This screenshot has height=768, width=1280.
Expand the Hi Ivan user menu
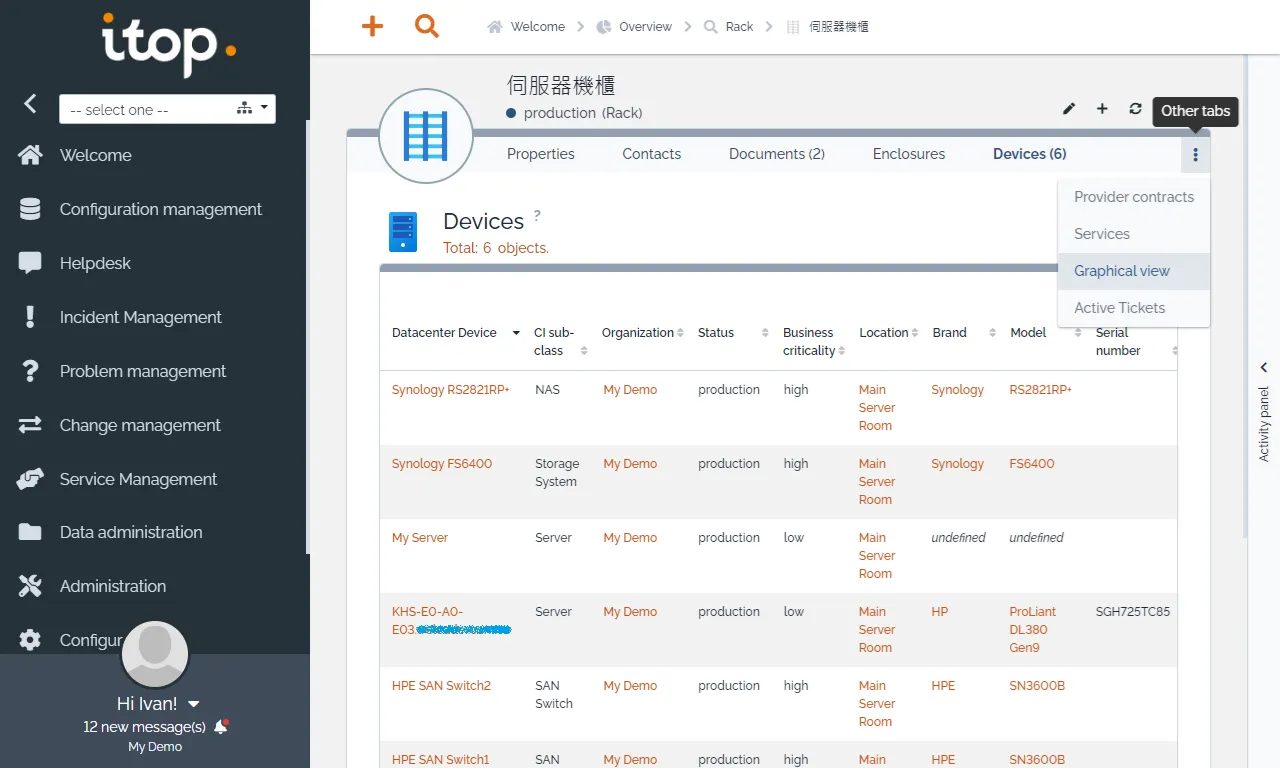(x=158, y=704)
